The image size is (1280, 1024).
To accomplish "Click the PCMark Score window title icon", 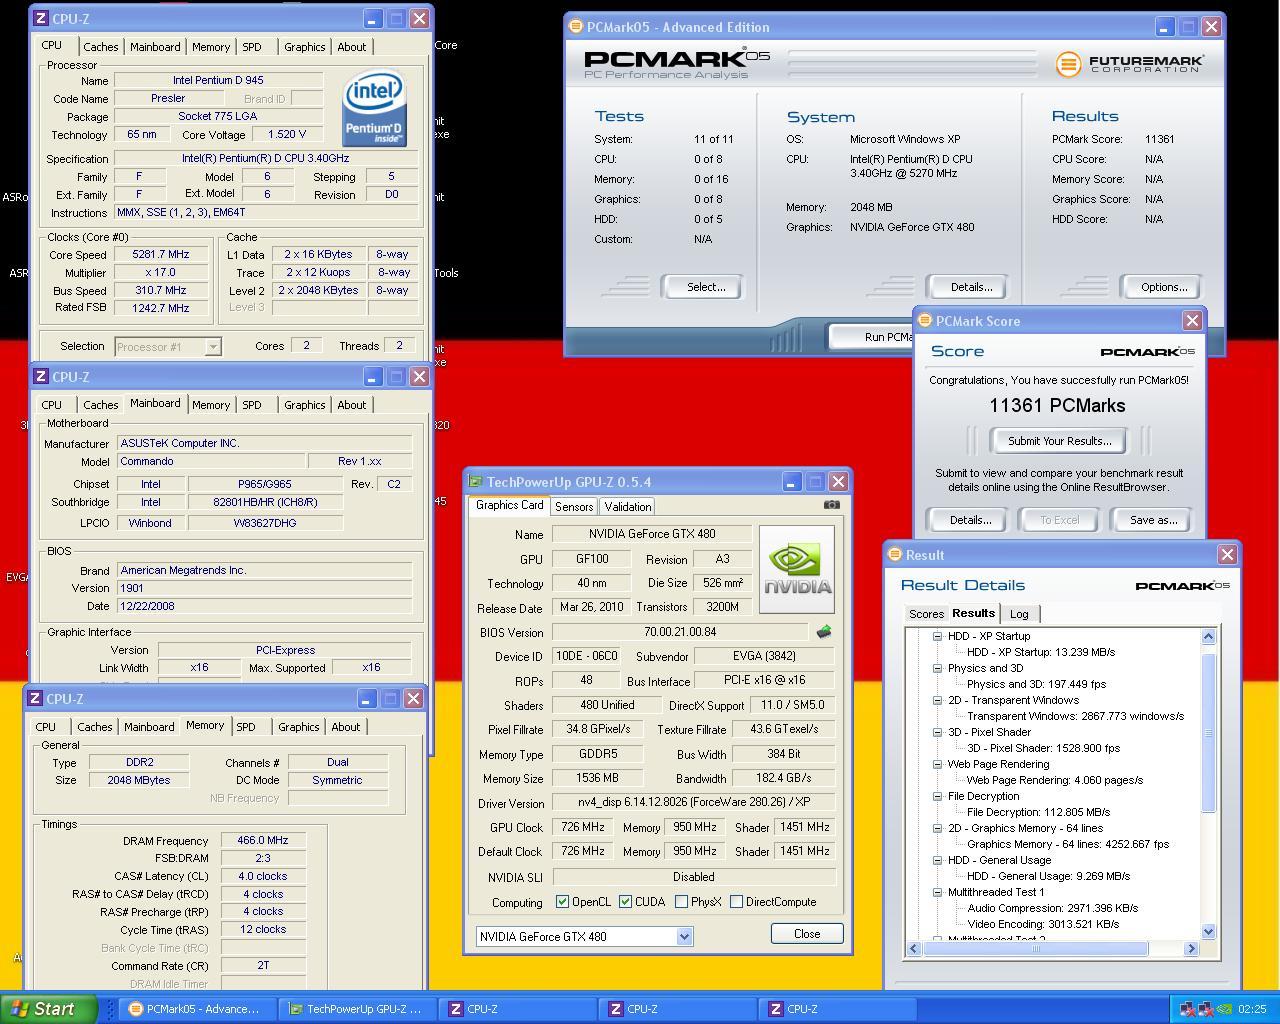I will point(925,321).
